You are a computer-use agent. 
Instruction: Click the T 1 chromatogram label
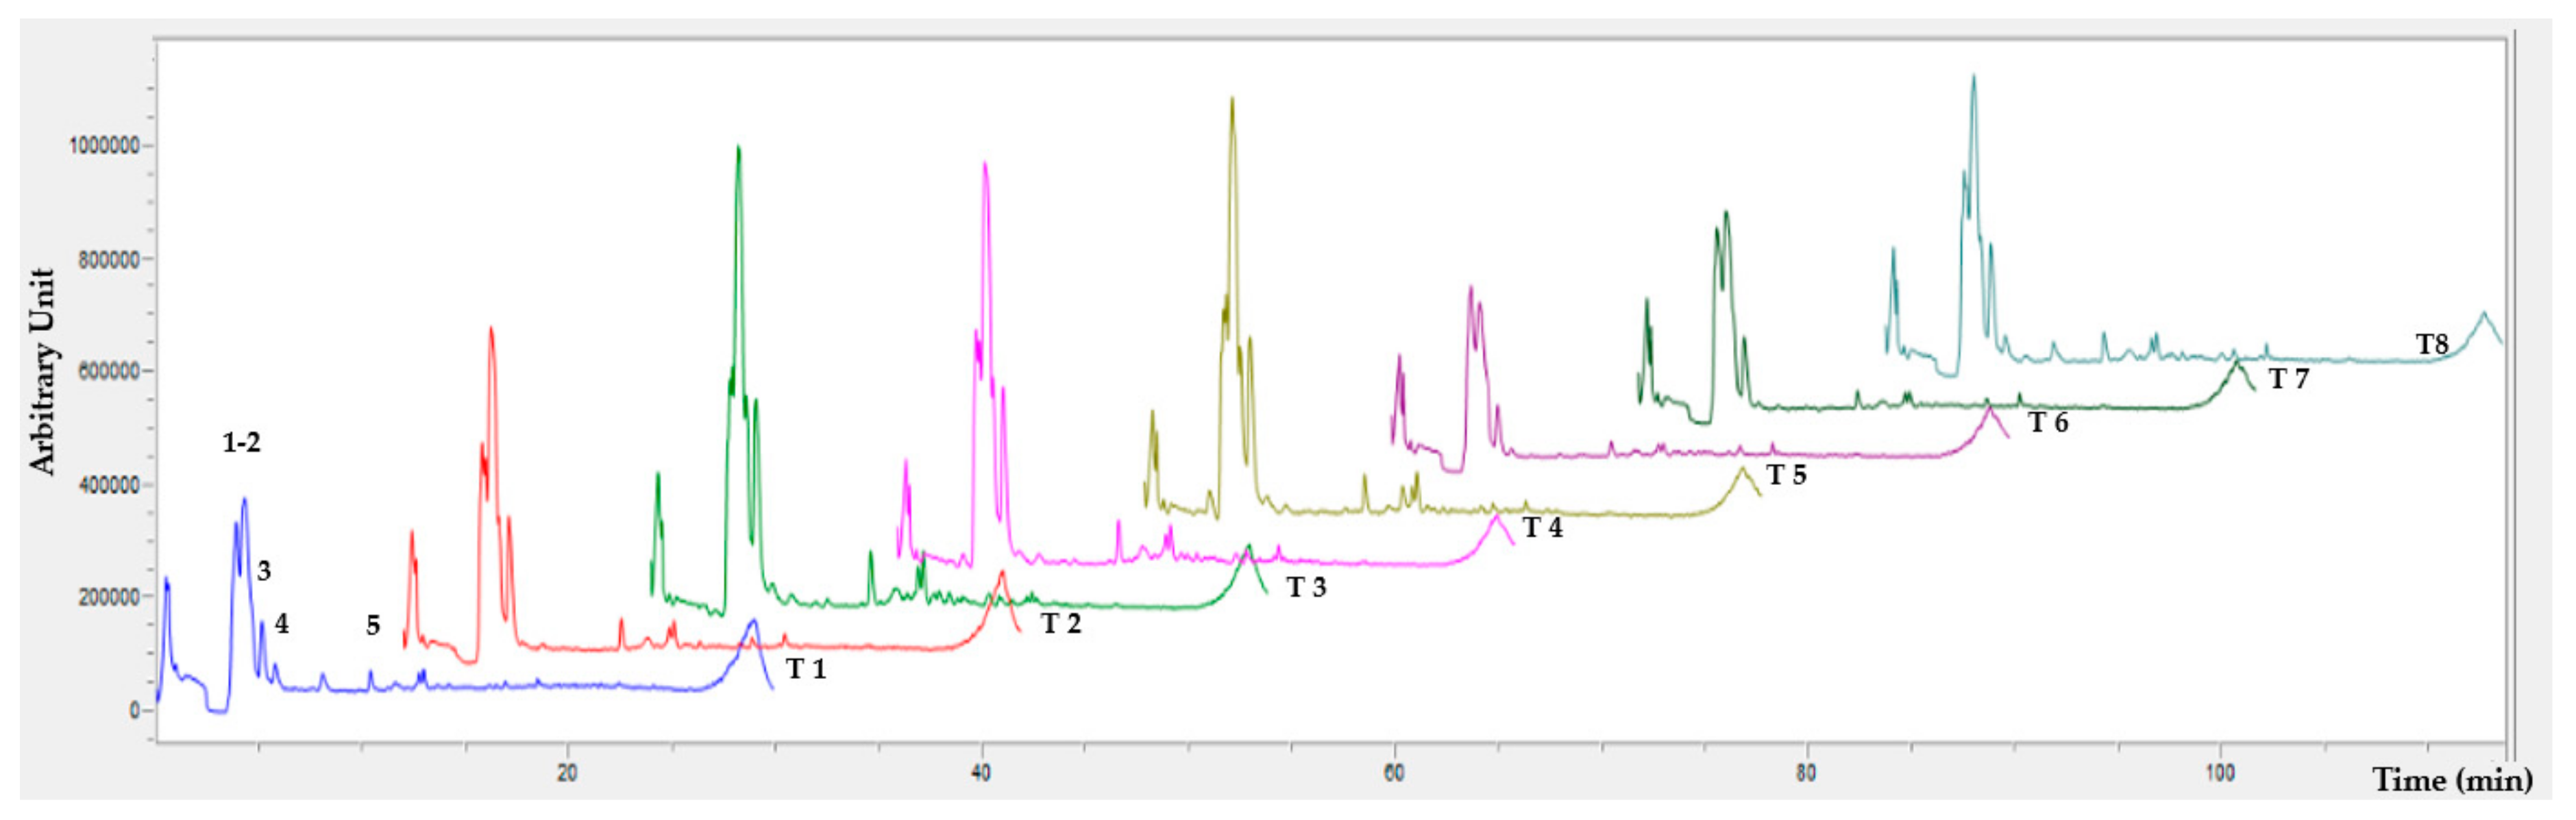pos(805,669)
